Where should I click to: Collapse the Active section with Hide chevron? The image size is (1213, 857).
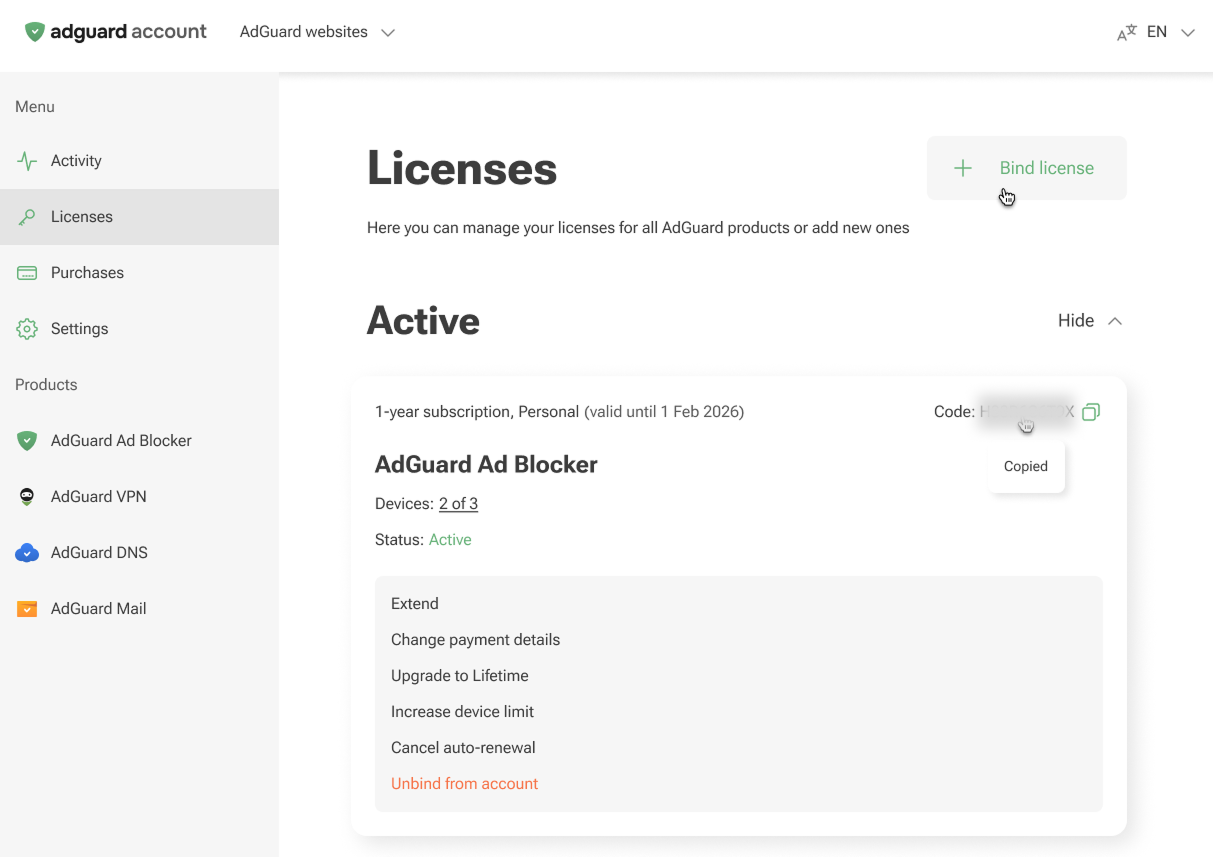1115,321
